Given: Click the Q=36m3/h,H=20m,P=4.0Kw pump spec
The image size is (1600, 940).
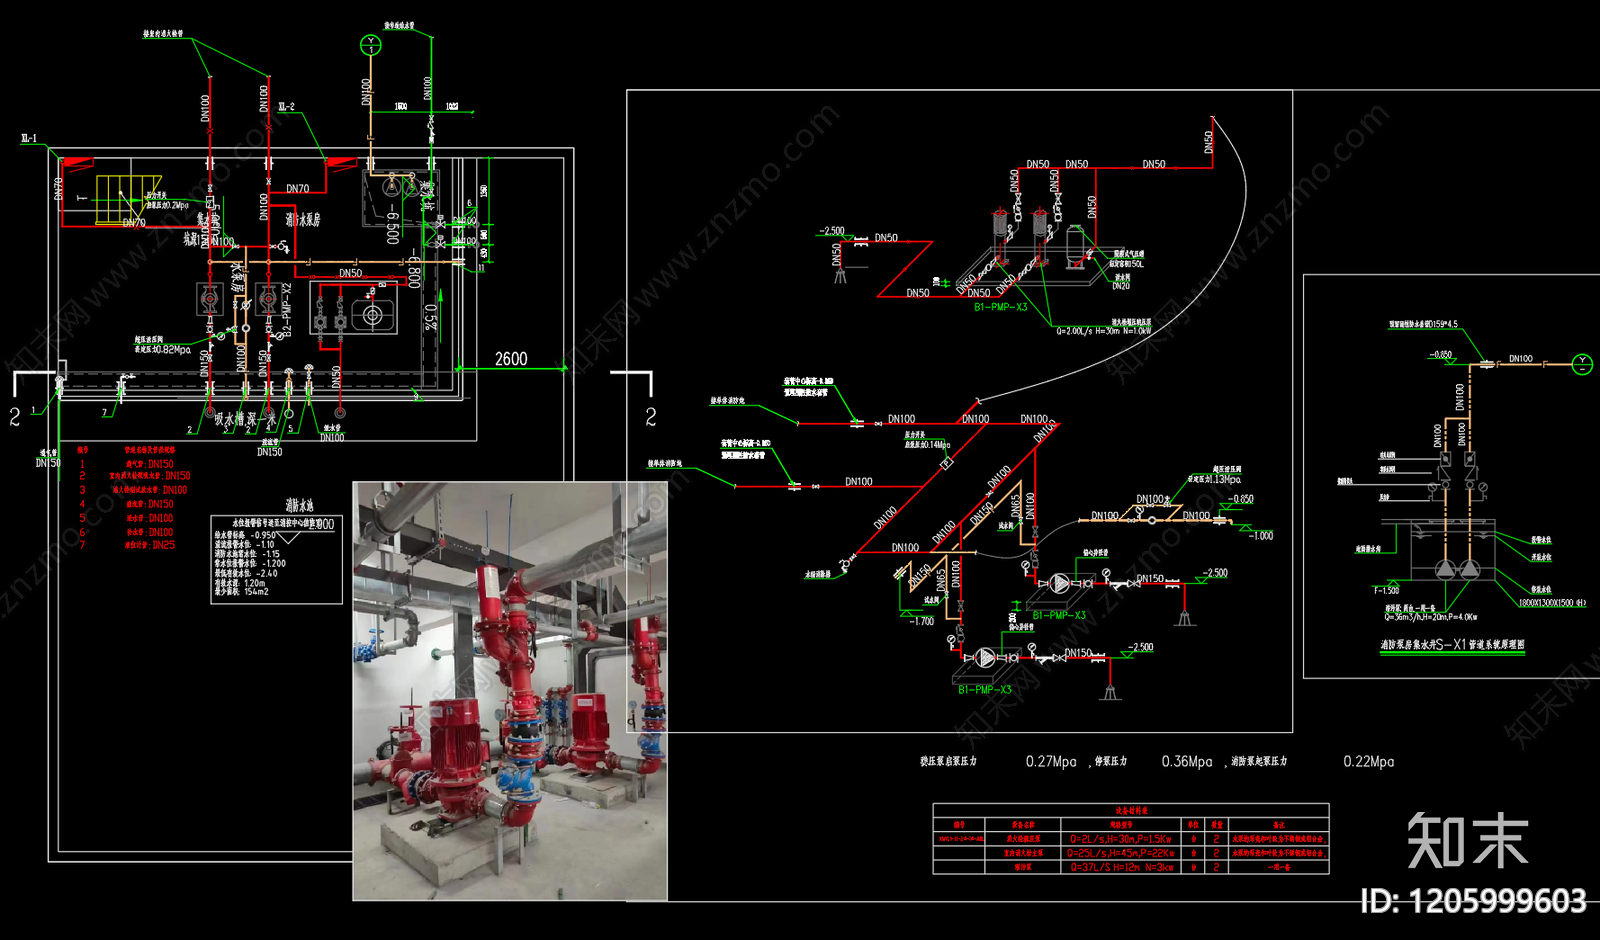Looking at the screenshot, I should pyautogui.click(x=1431, y=617).
